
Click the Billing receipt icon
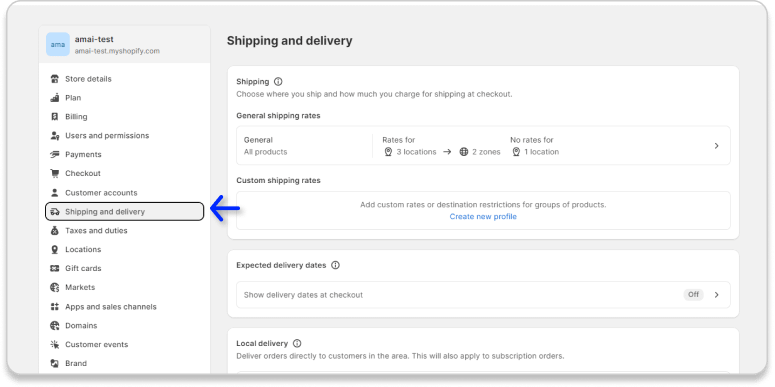pyautogui.click(x=55, y=117)
